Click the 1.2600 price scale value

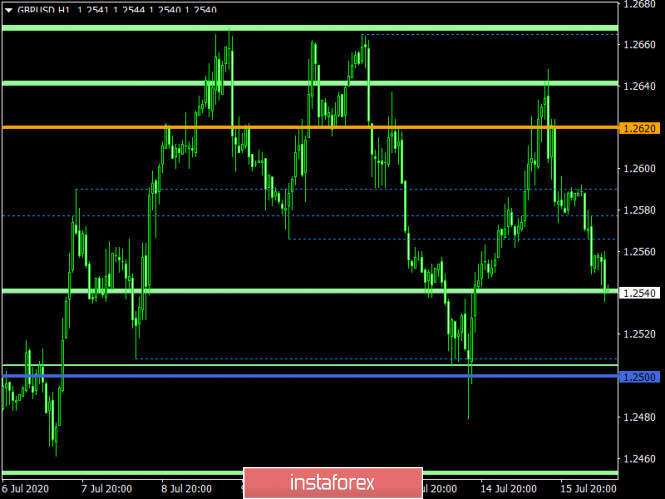point(640,169)
